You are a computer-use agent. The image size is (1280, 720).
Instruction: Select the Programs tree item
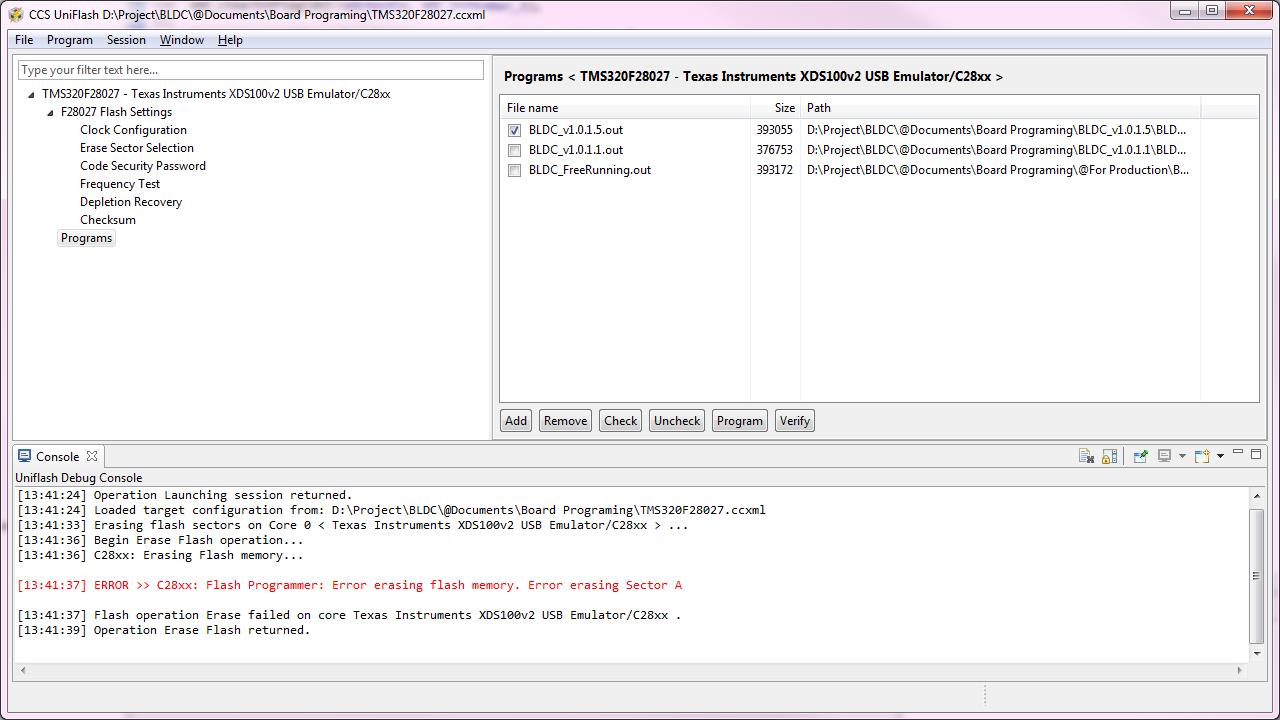coord(86,238)
